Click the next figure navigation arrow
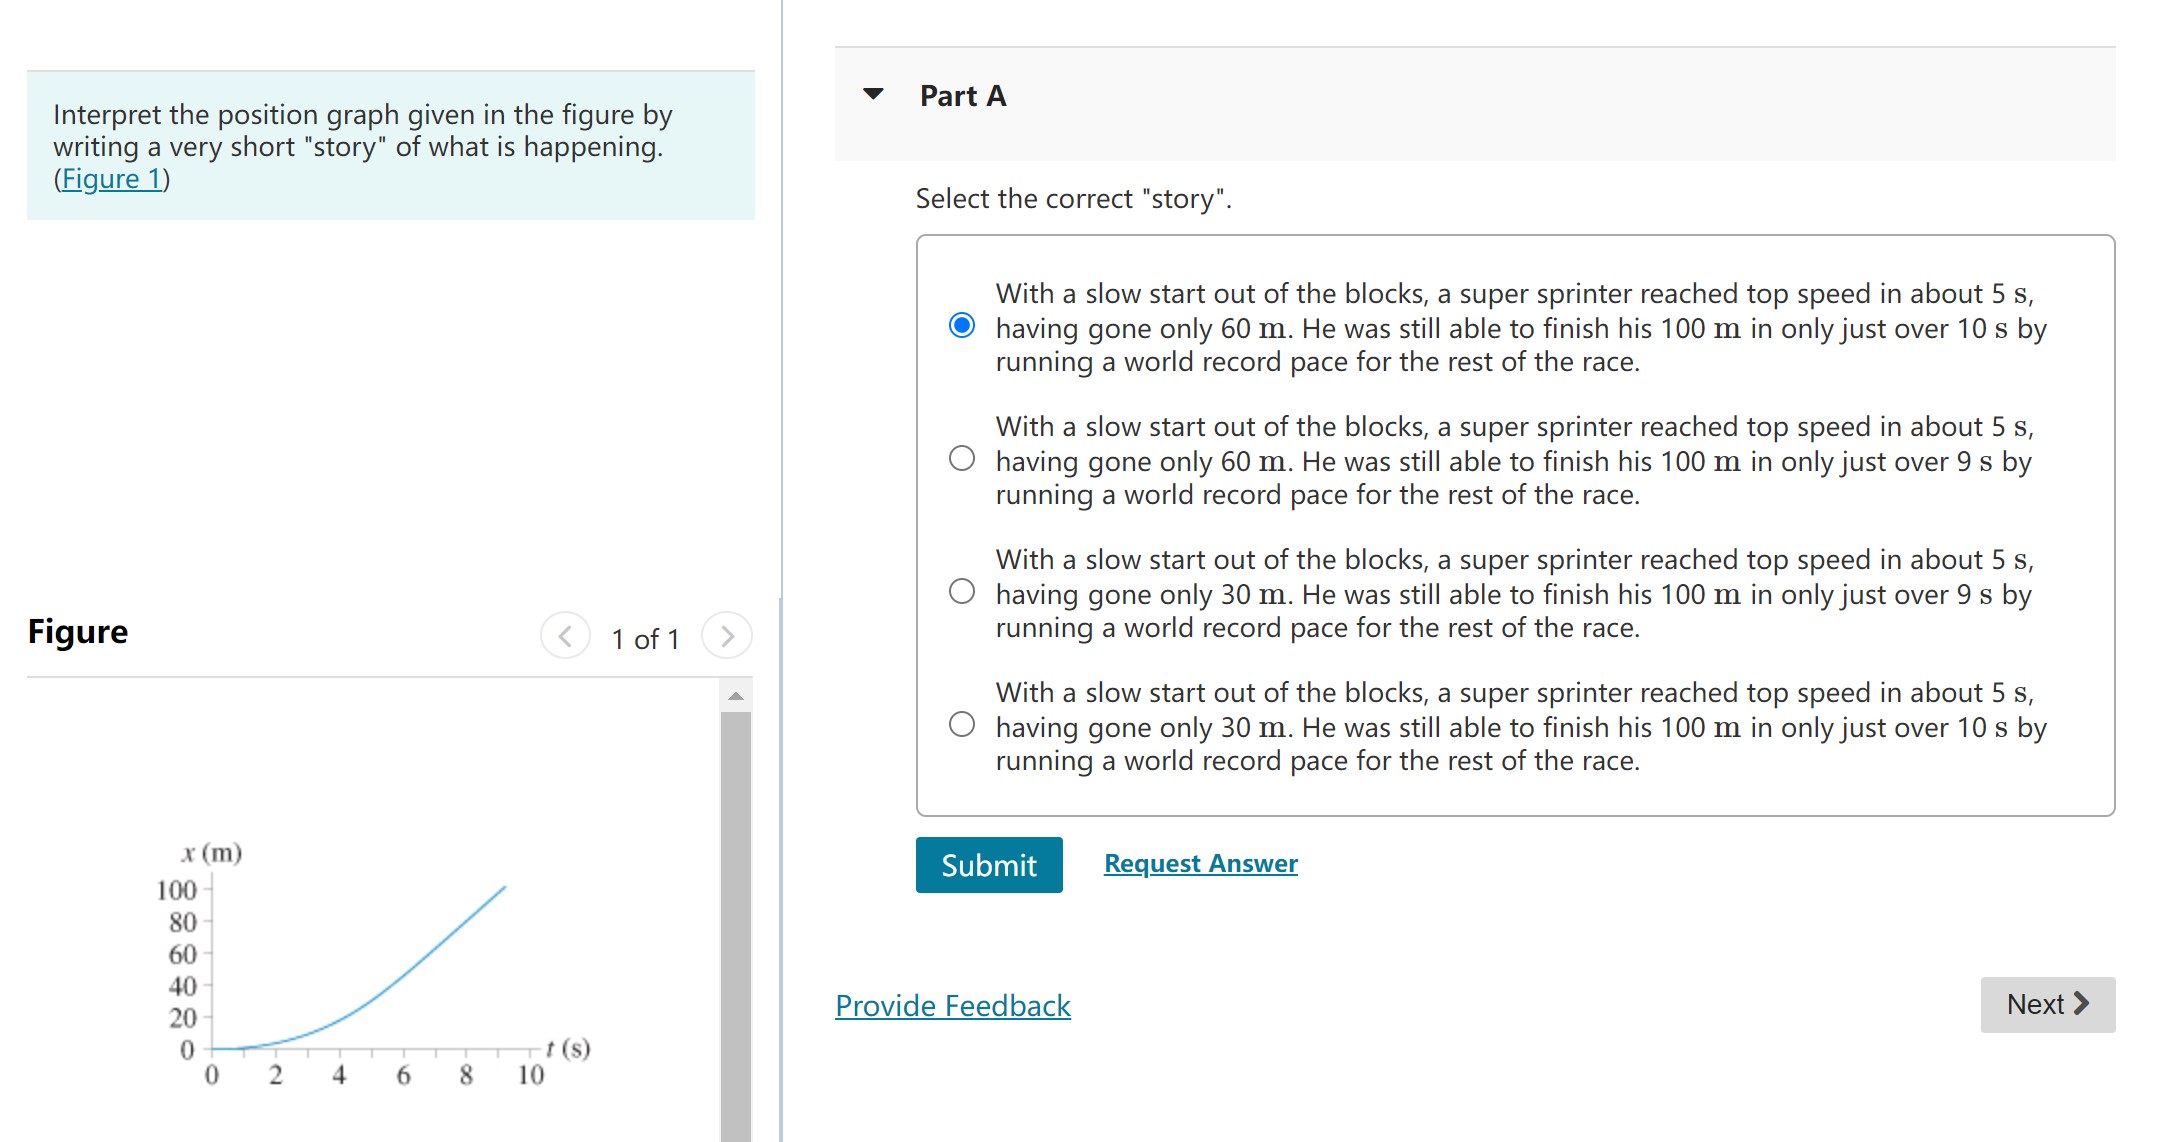Screen dimensions: 2162x1142 727,636
